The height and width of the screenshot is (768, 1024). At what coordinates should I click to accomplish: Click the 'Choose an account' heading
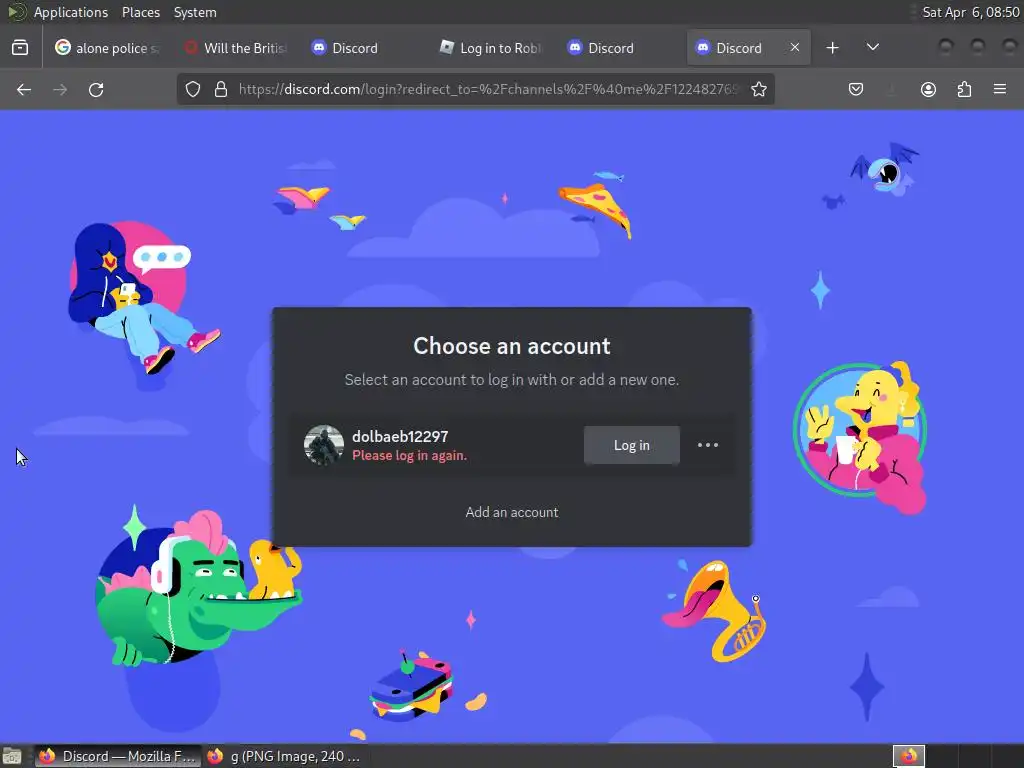pos(512,346)
